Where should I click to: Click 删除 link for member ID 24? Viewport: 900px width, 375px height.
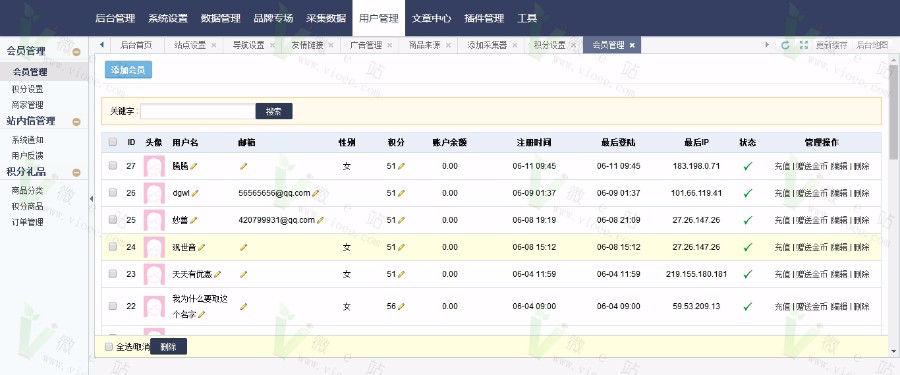click(861, 247)
